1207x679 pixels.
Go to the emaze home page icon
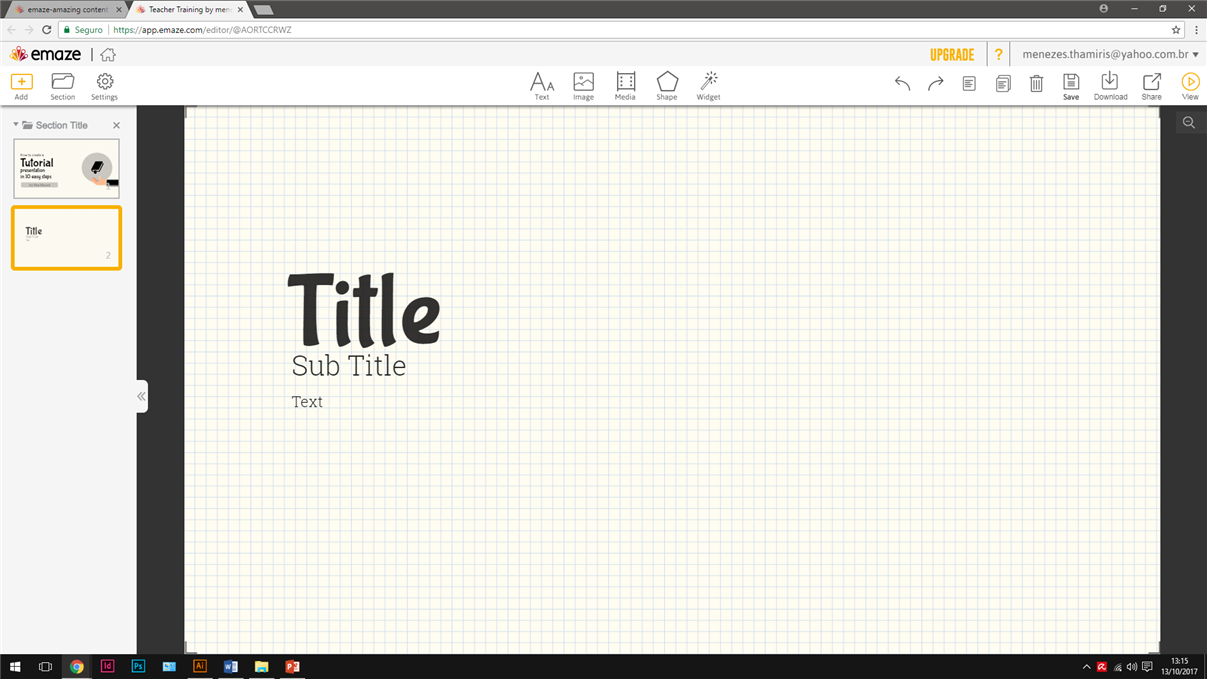[108, 55]
